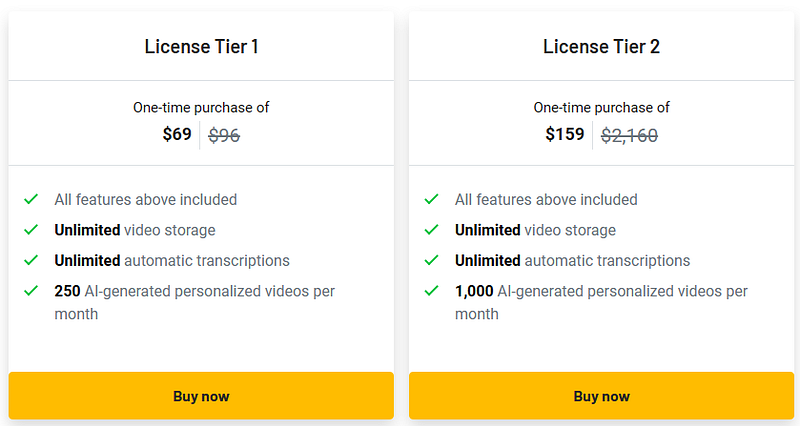Click checkmark beside Tier 2 features above included

(x=432, y=200)
